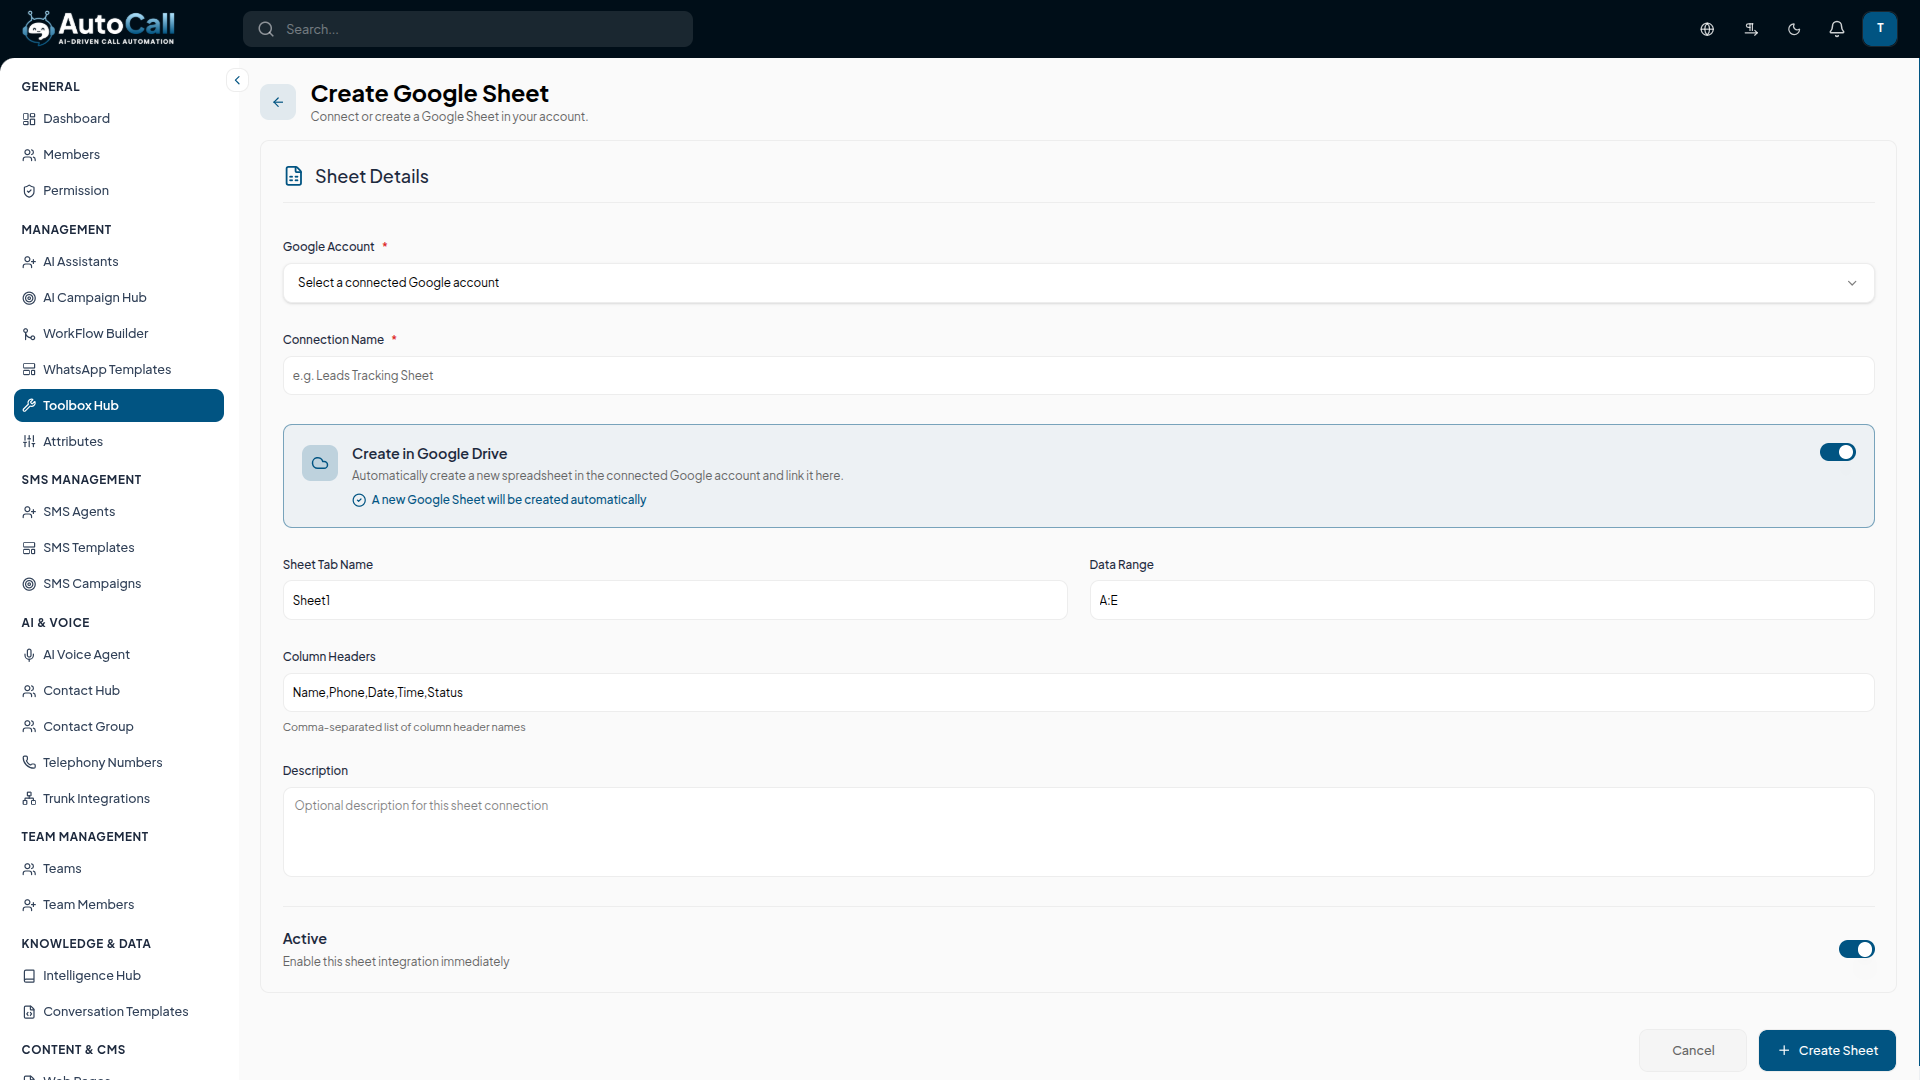Click 'Comma-separated list of column header names' hint
1920x1080 pixels.
tap(404, 727)
